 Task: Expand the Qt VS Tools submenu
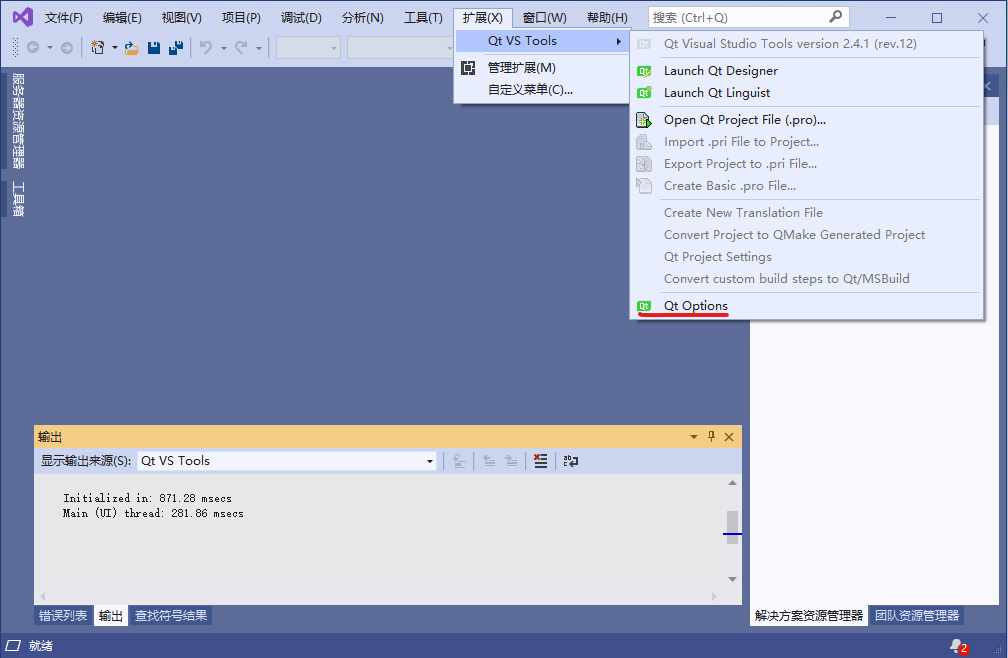click(x=541, y=41)
